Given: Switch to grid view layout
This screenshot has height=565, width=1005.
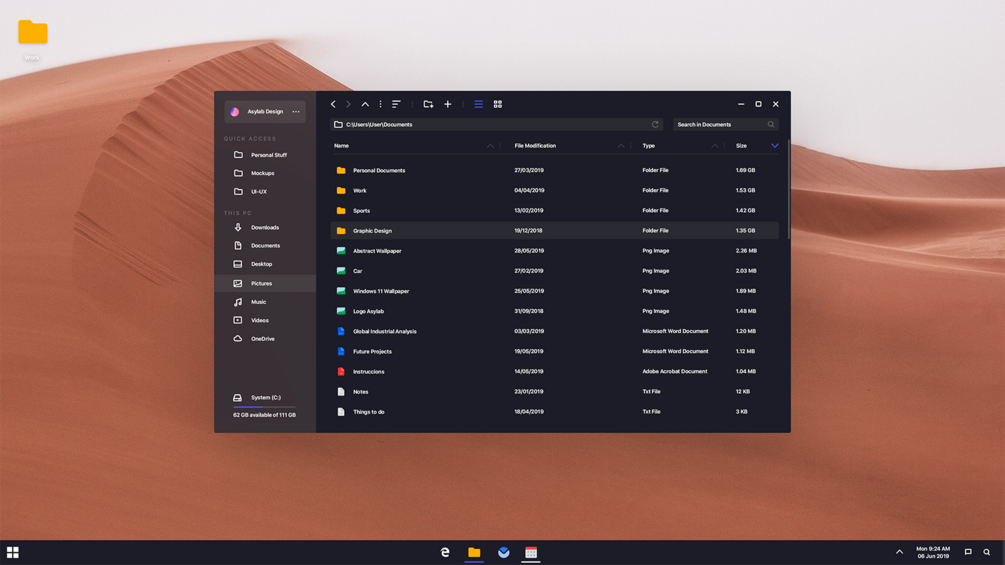Looking at the screenshot, I should click(497, 104).
